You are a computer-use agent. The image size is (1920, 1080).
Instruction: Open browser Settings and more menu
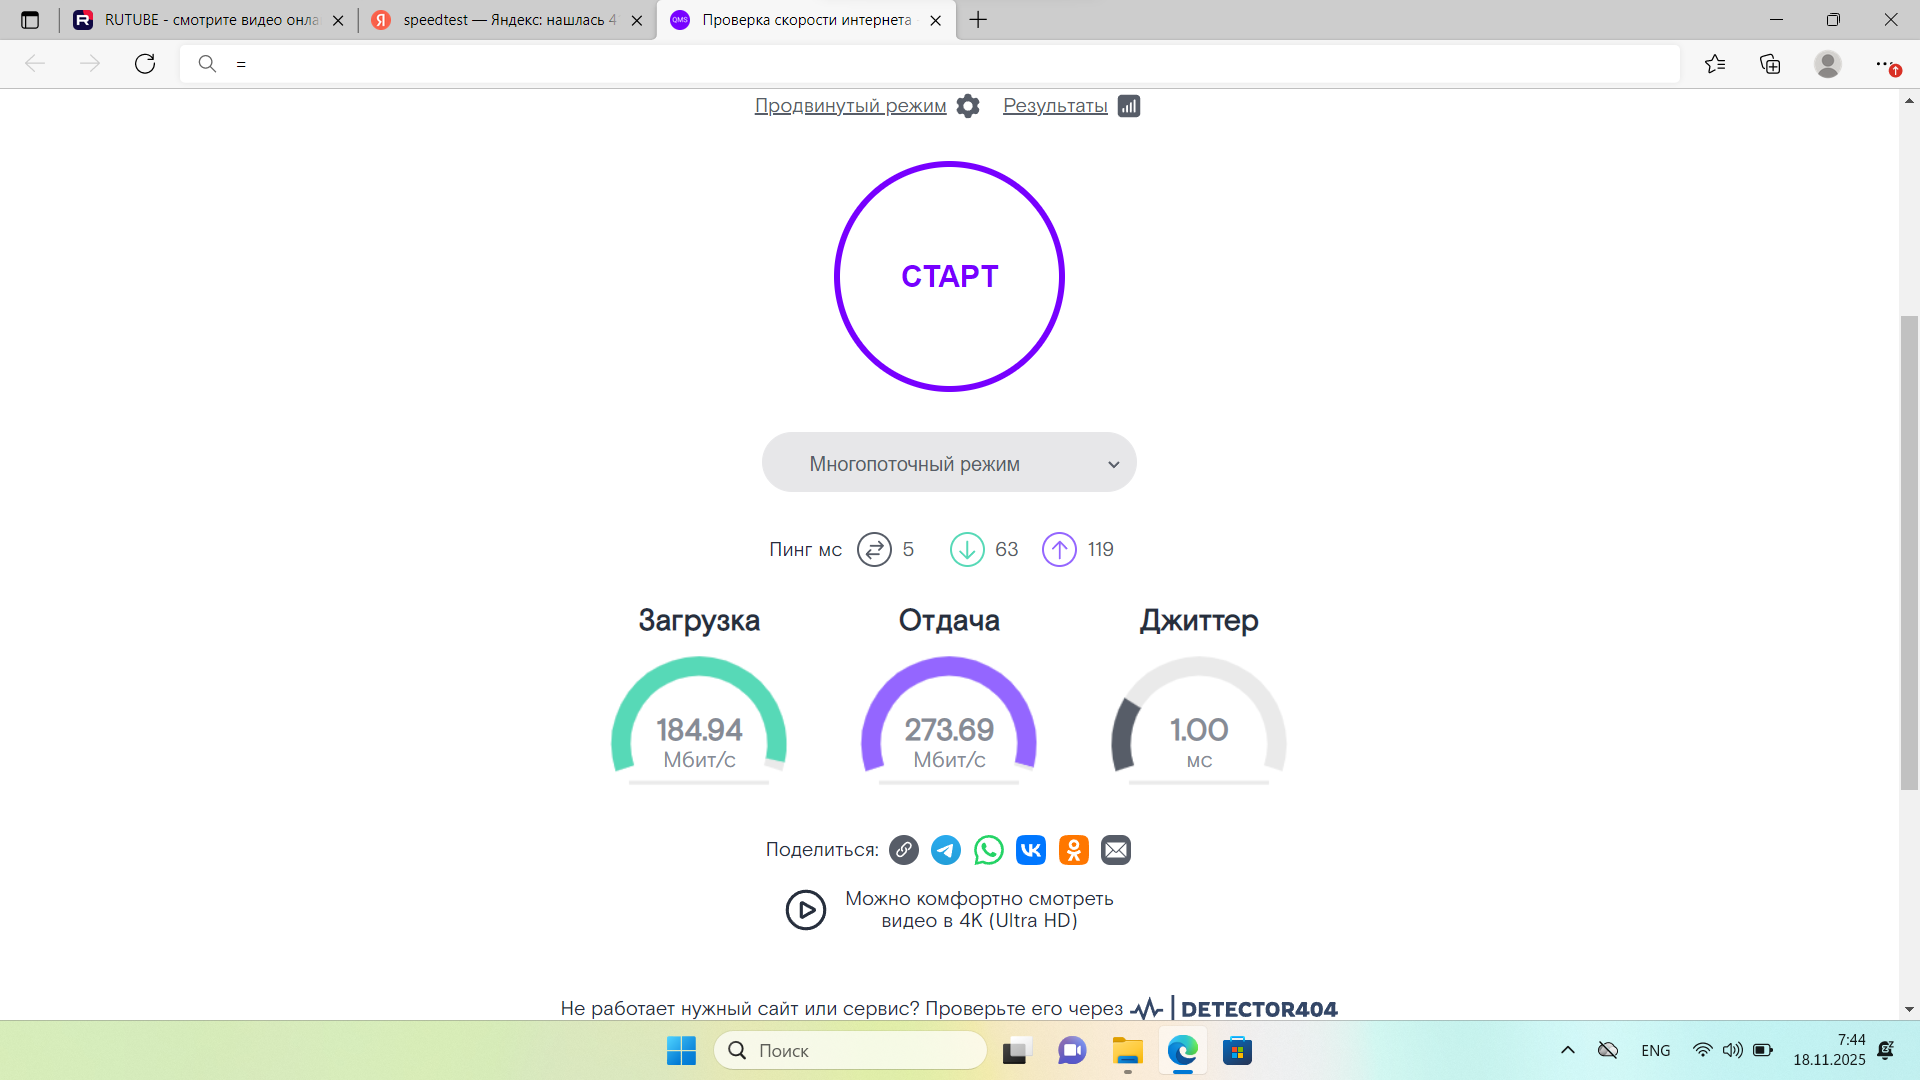(1884, 64)
